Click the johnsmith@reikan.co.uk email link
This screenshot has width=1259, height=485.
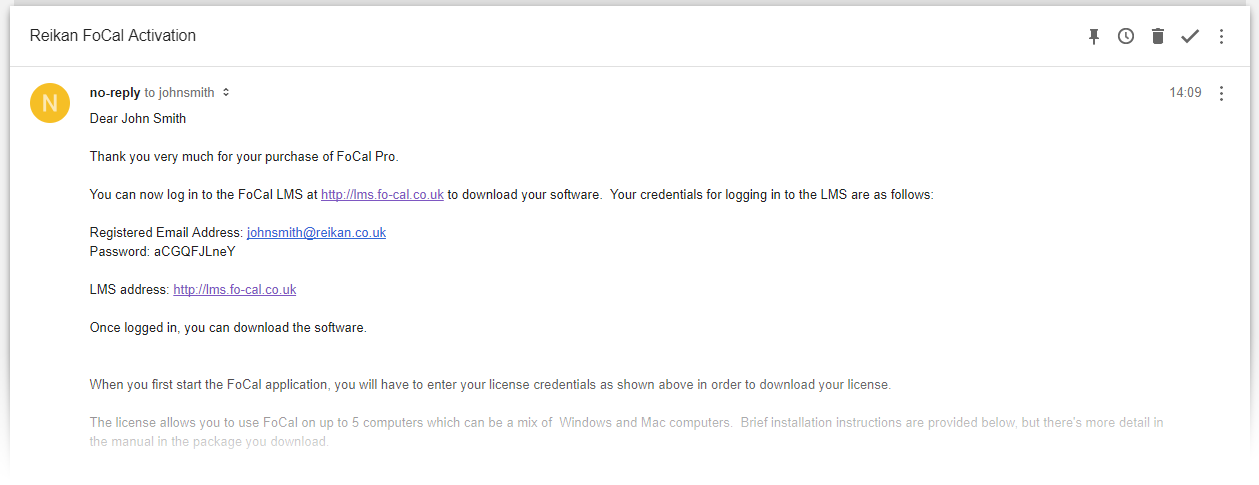[x=316, y=233]
